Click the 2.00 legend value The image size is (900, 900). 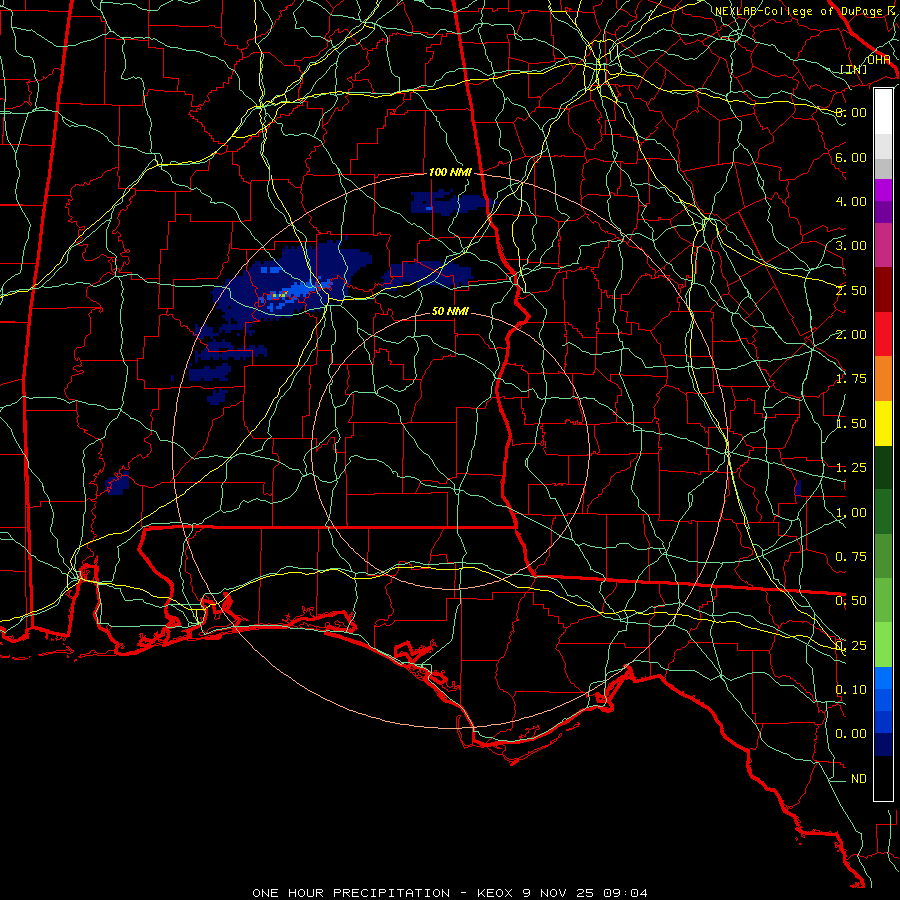coord(851,335)
